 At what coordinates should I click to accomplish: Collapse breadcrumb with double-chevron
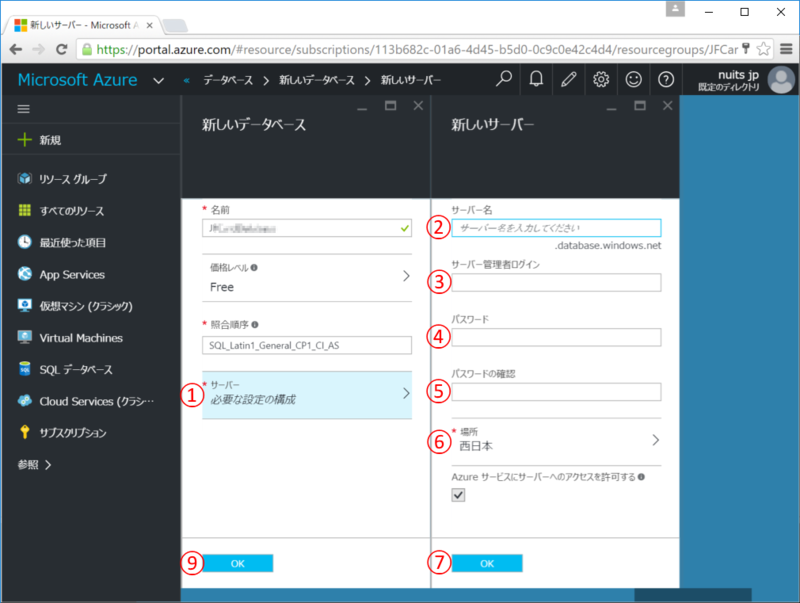pos(187,80)
